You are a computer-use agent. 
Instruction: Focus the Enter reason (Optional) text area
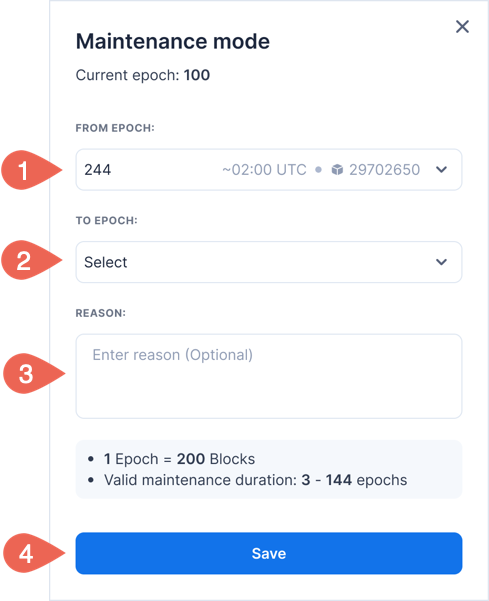point(269,376)
